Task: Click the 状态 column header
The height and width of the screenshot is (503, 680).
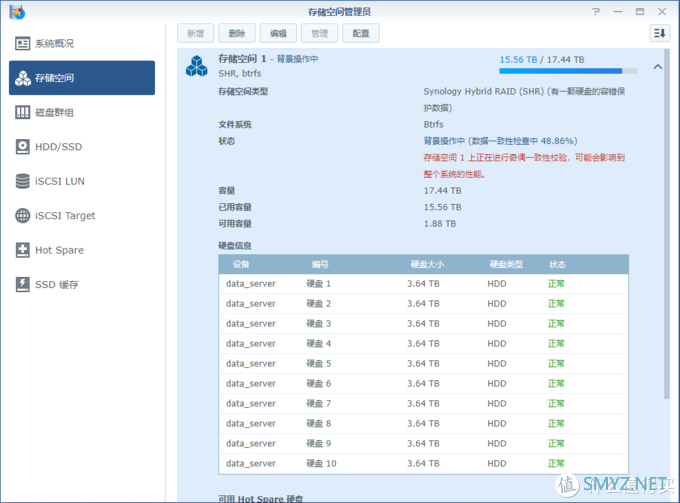Action: (557, 265)
